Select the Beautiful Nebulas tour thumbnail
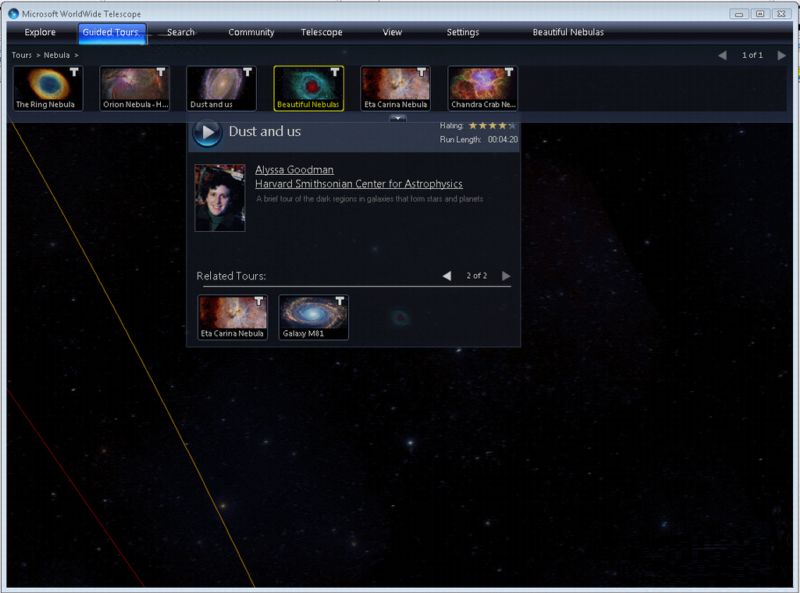This screenshot has height=593, width=800. (309, 88)
